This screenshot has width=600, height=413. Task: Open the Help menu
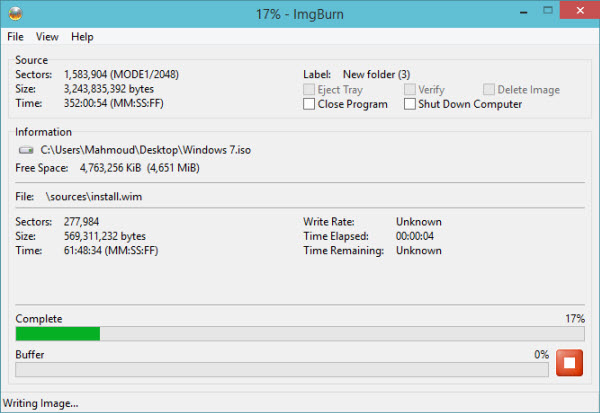(x=82, y=37)
